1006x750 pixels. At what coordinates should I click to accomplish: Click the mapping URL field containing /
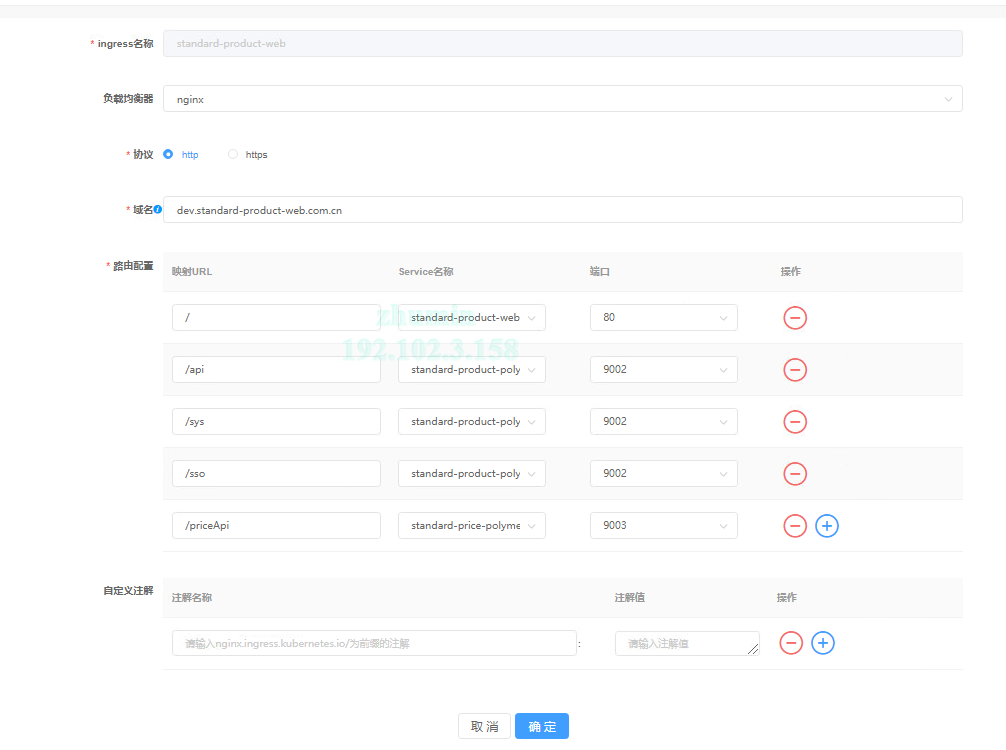[276, 318]
